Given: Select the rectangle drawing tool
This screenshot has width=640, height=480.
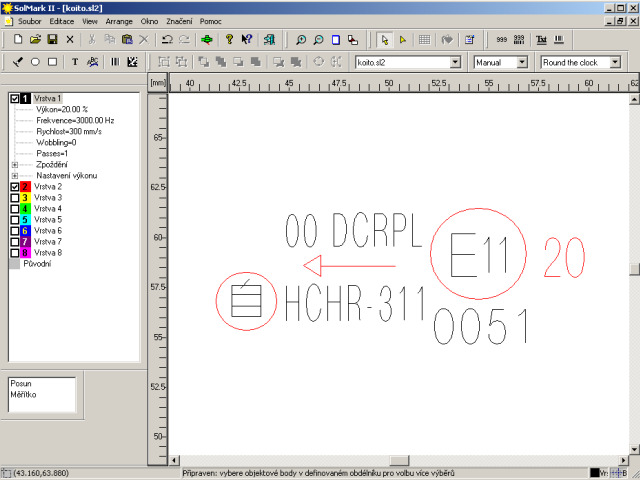Looking at the screenshot, I should click(53, 62).
